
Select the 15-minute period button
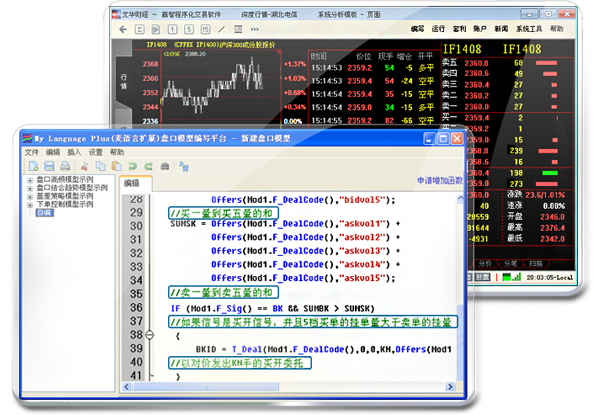tap(205, 30)
